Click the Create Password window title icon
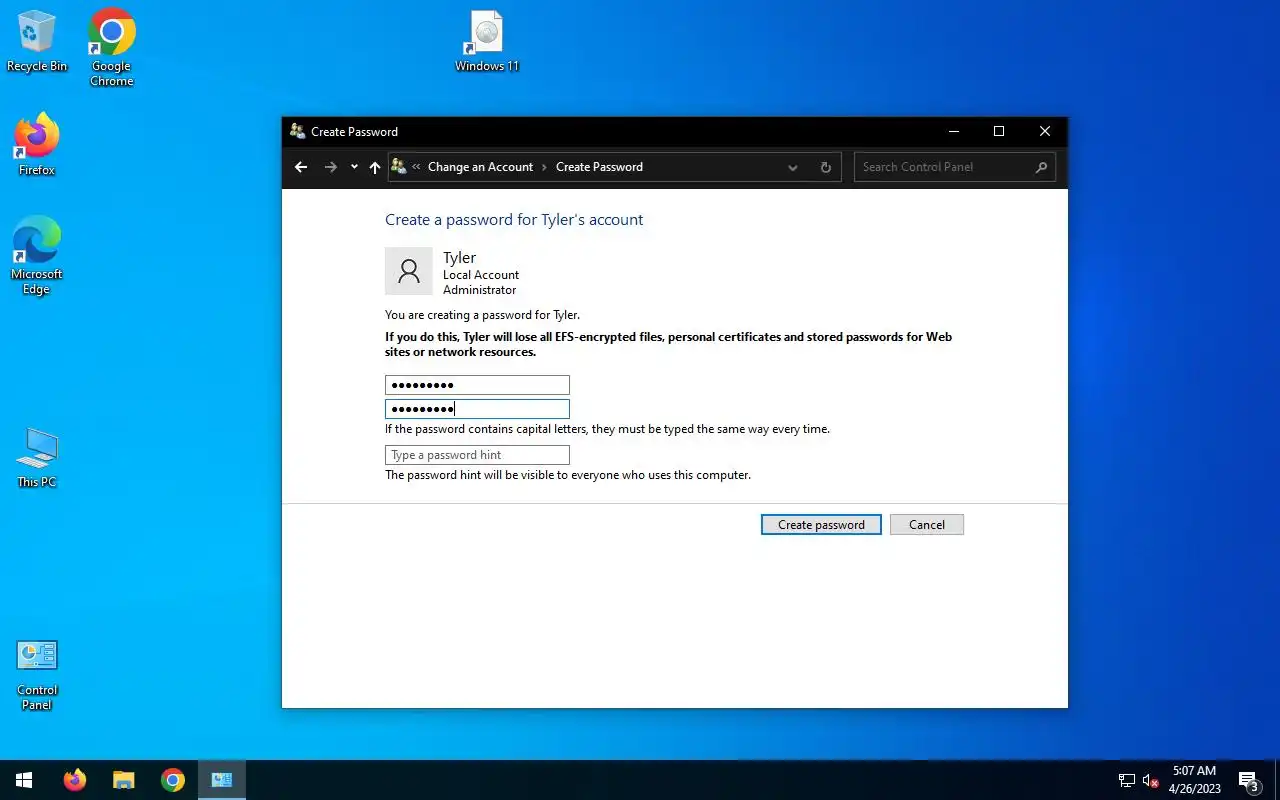 click(297, 131)
